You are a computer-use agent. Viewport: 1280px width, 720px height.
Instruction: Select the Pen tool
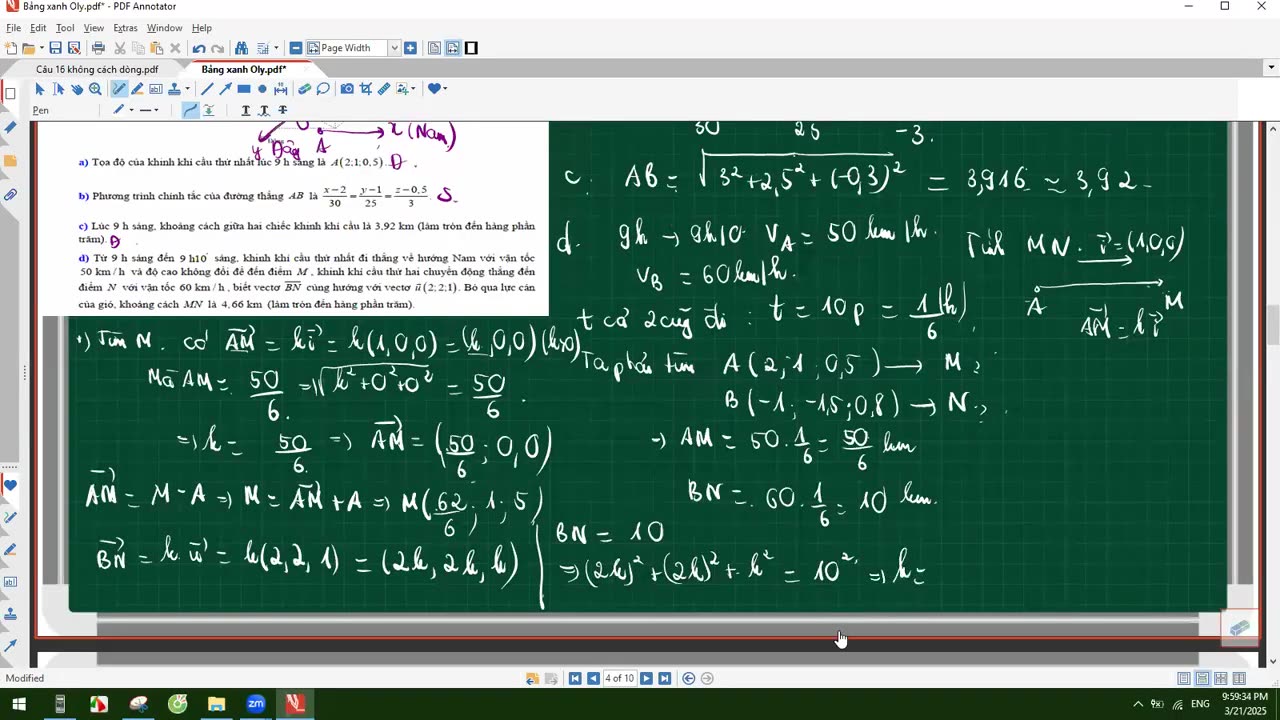click(119, 89)
